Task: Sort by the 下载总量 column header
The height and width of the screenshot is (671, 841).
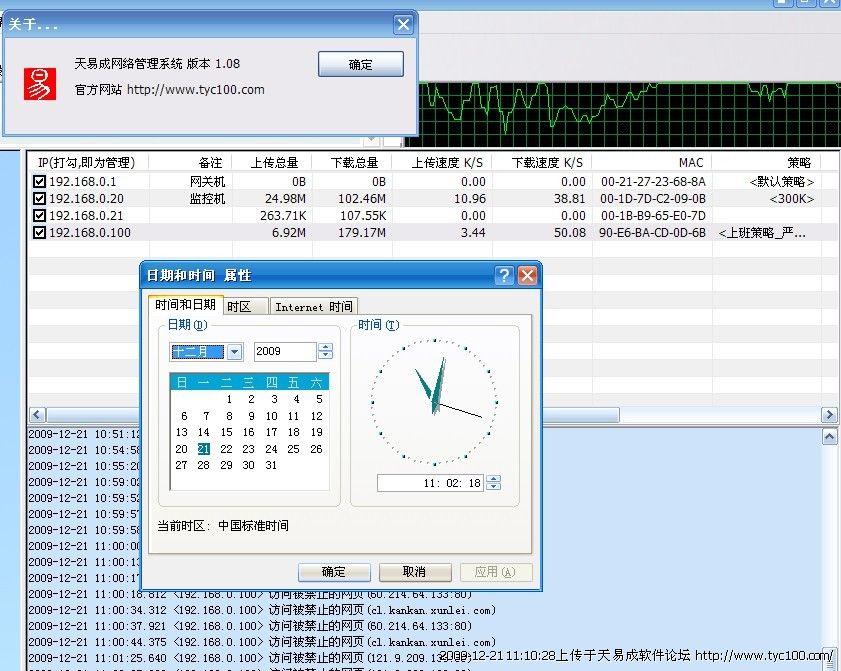Action: (x=352, y=163)
